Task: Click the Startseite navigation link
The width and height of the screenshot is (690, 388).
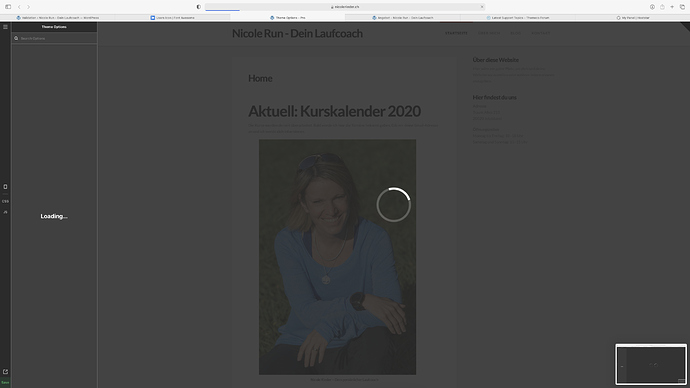Action: click(x=456, y=33)
